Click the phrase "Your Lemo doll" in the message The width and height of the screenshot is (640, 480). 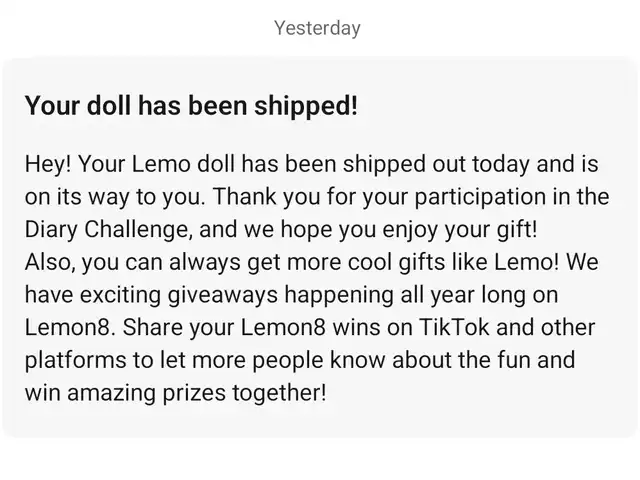(x=156, y=164)
